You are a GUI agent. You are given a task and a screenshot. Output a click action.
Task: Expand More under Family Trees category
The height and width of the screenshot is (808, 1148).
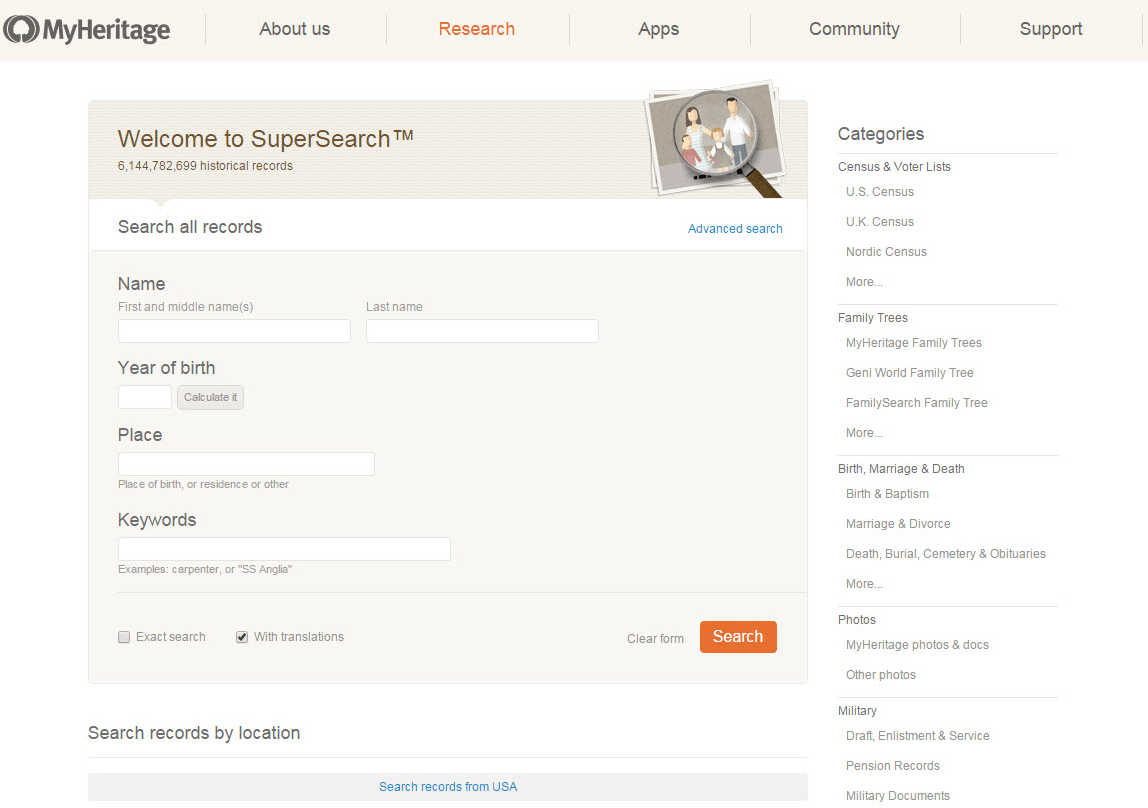coord(862,432)
